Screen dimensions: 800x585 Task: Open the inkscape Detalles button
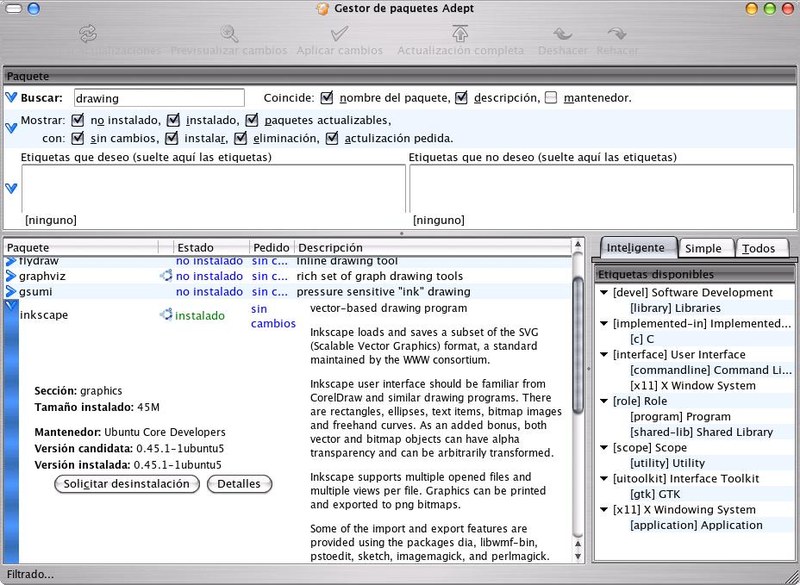(x=239, y=484)
